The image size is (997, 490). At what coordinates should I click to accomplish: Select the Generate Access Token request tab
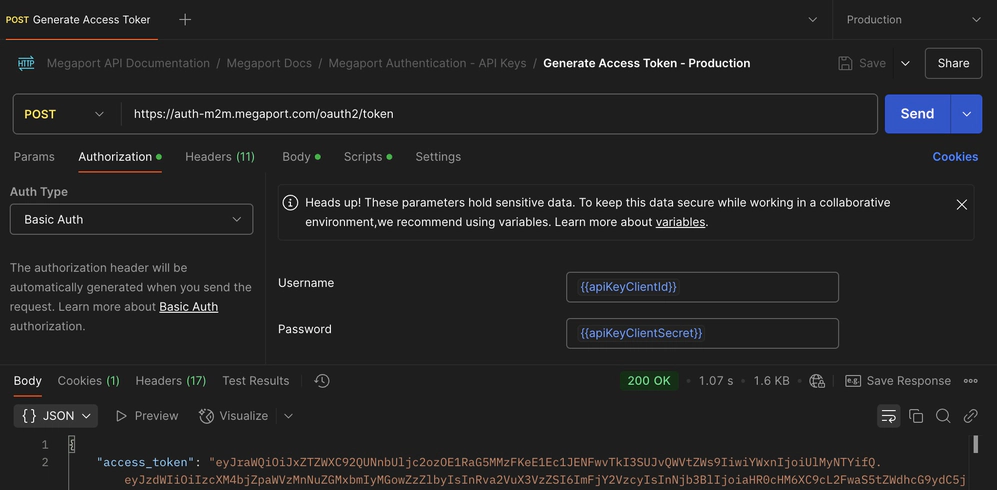pos(78,20)
